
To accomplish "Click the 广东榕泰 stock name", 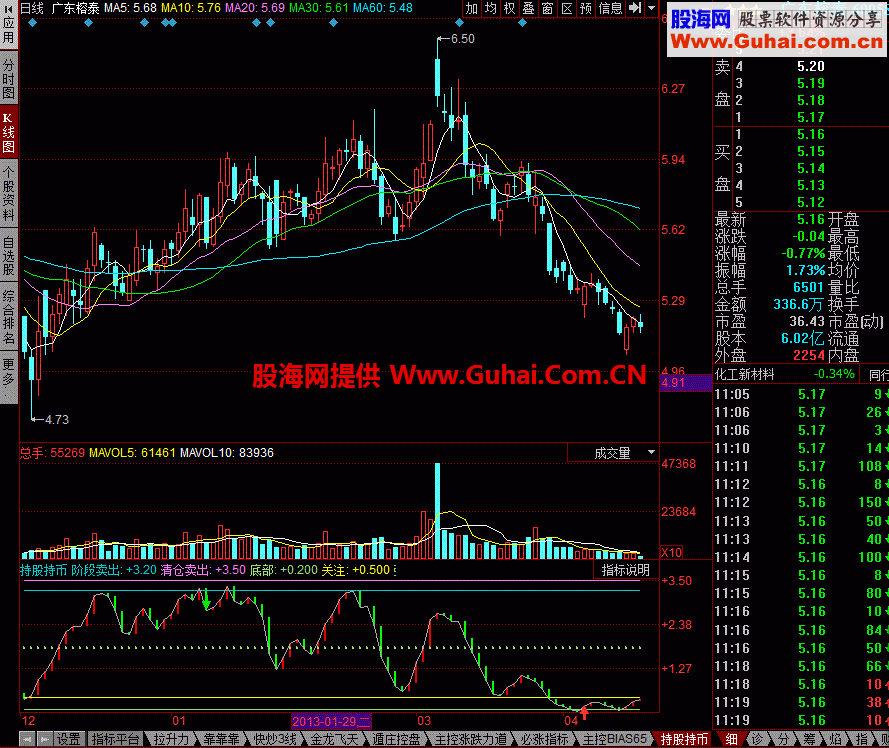I will tap(75, 9).
